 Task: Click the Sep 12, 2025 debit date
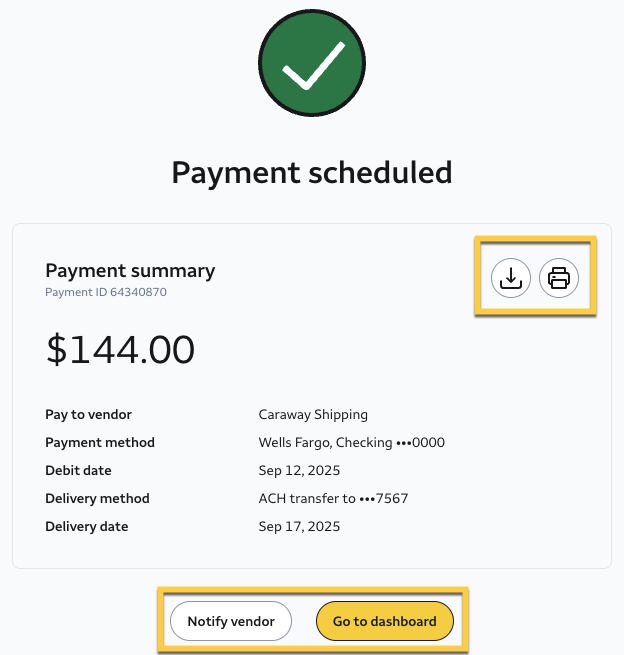pyautogui.click(x=299, y=470)
